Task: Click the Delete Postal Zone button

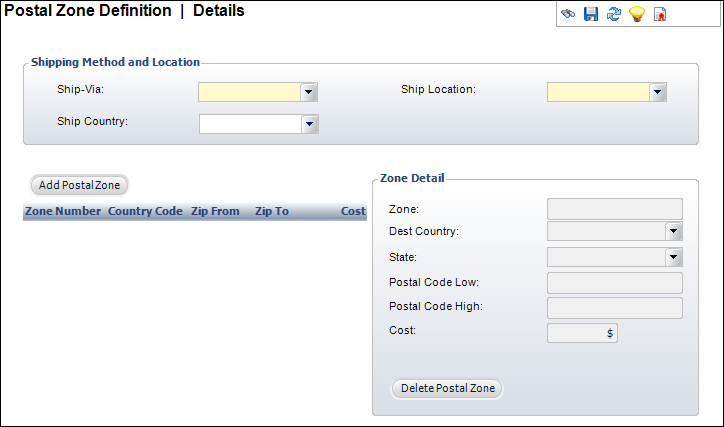Action: 447,388
